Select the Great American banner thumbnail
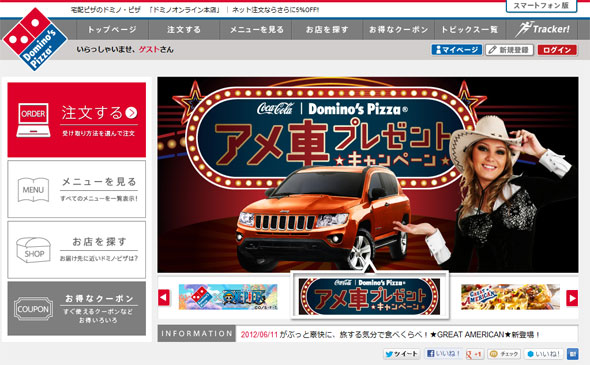This screenshot has height=365, width=590. 510,297
